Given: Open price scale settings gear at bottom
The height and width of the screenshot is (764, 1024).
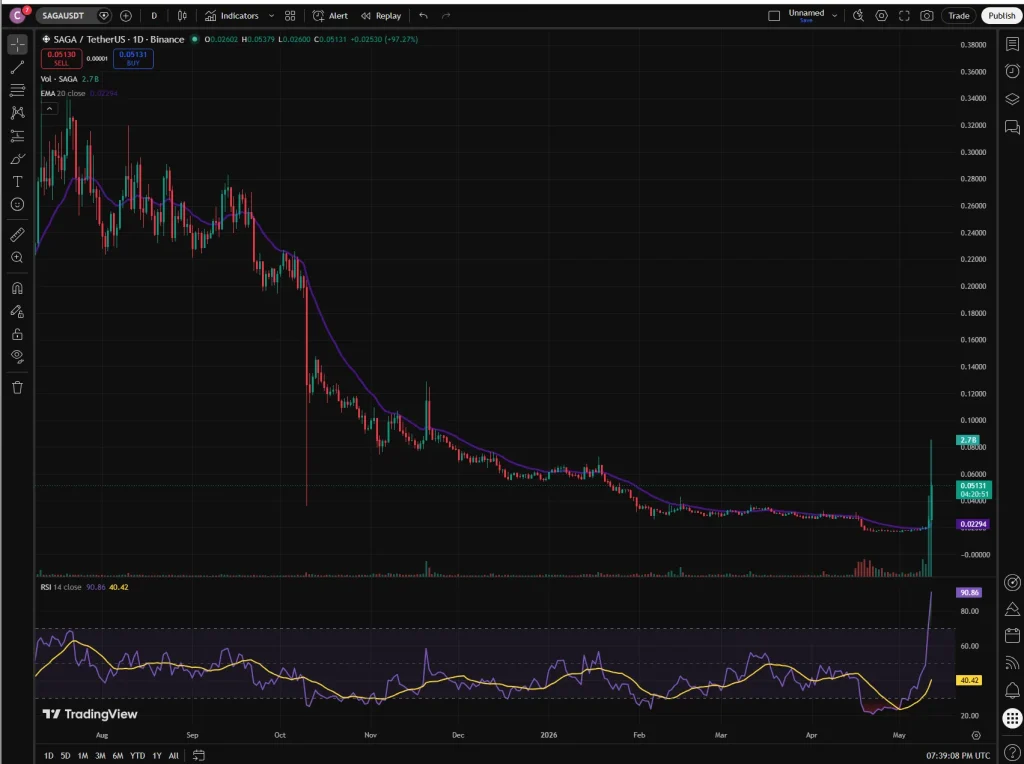Looking at the screenshot, I should 976,735.
